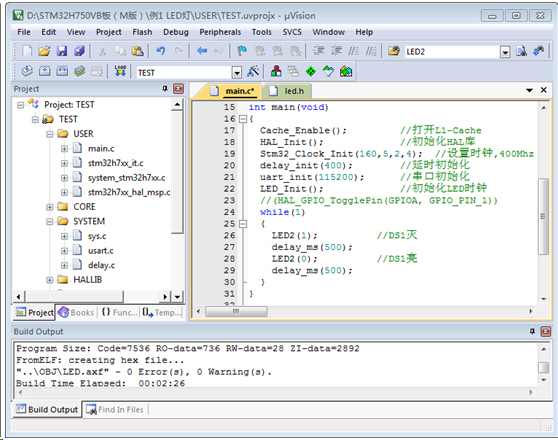Switch to the led.h editor tab
This screenshot has width=558, height=440.
tap(288, 91)
